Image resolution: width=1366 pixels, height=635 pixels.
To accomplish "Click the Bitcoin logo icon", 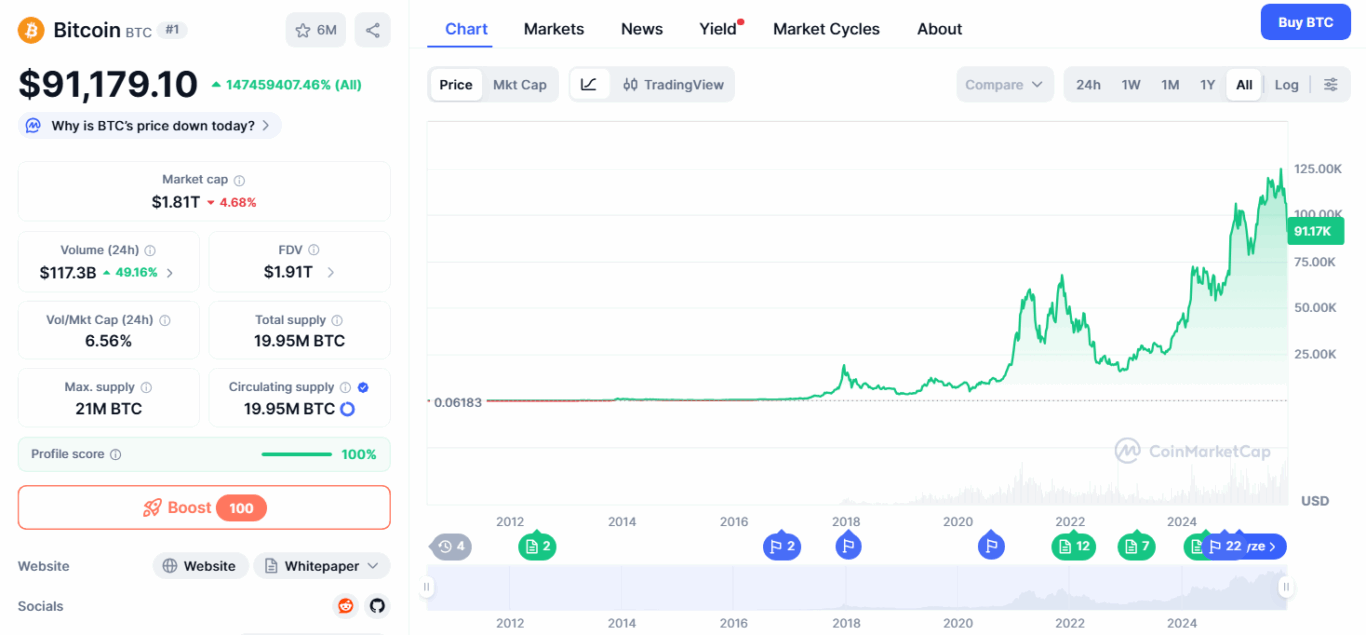I will [x=31, y=30].
